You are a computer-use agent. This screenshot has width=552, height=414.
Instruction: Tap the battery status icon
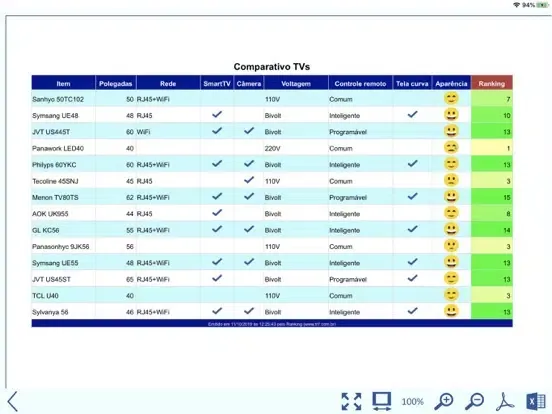pos(542,5)
